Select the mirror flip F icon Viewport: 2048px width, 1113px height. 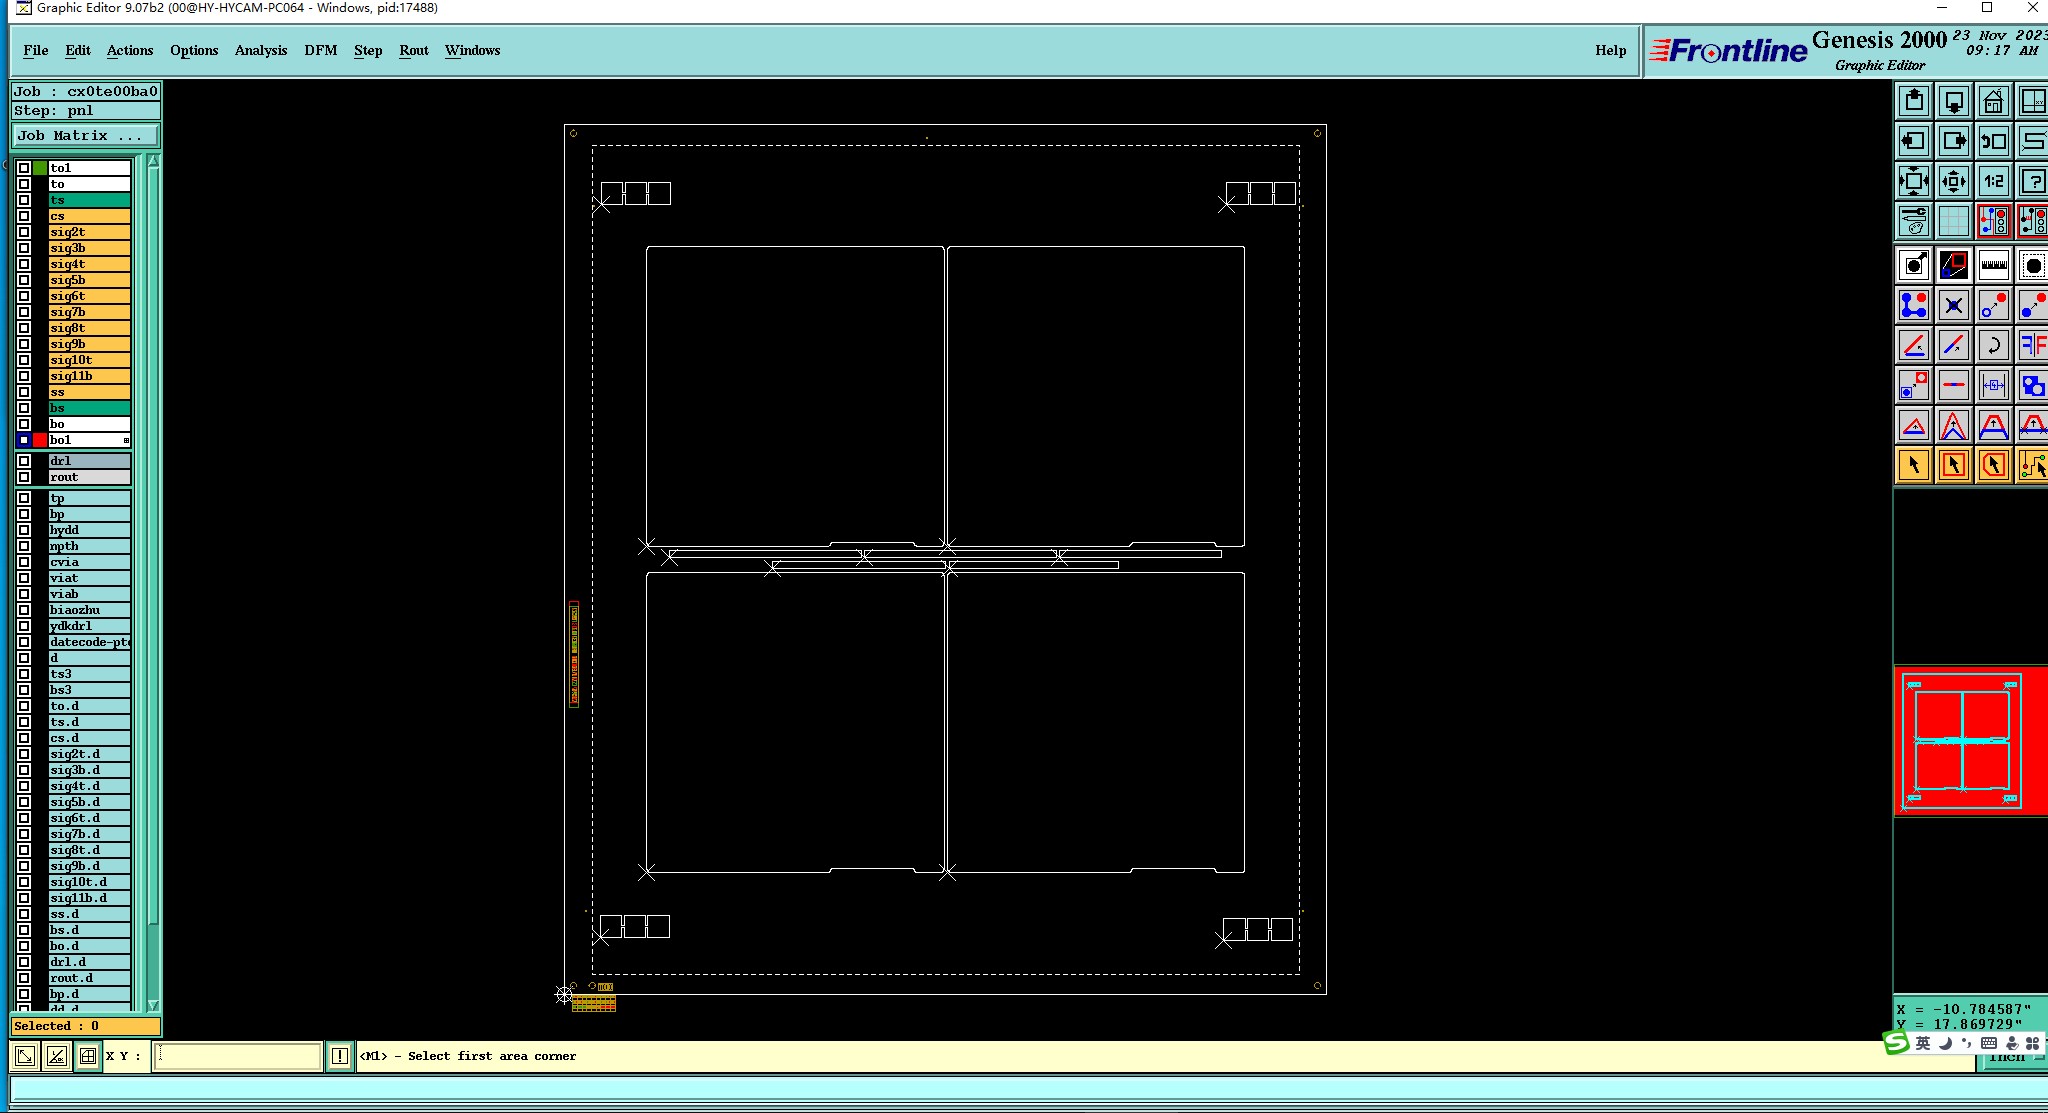pos(2032,345)
